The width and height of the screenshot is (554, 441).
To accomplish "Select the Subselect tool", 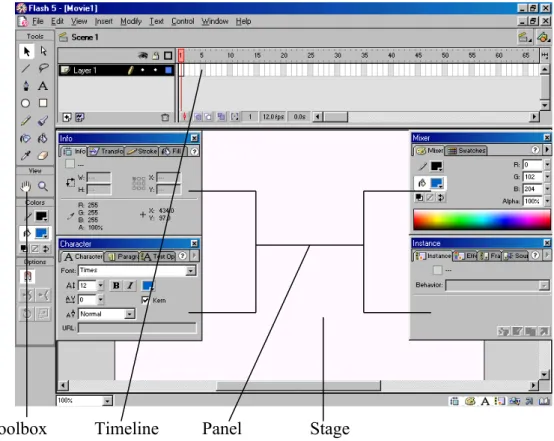I will (x=43, y=52).
